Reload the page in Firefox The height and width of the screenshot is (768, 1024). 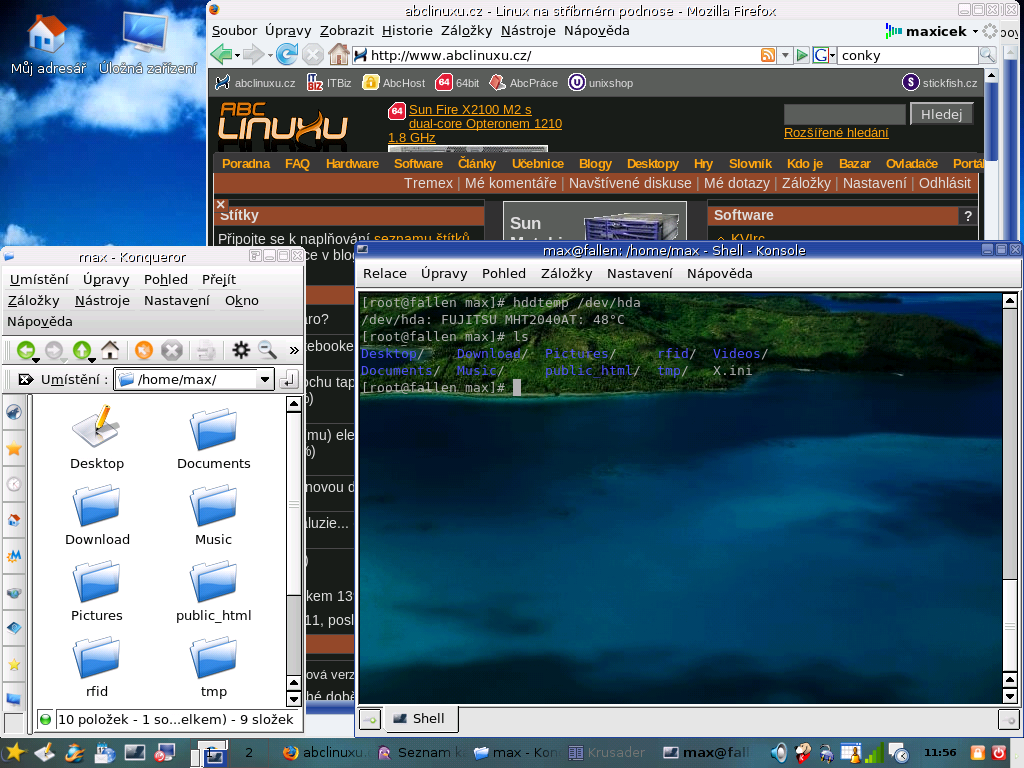(287, 54)
